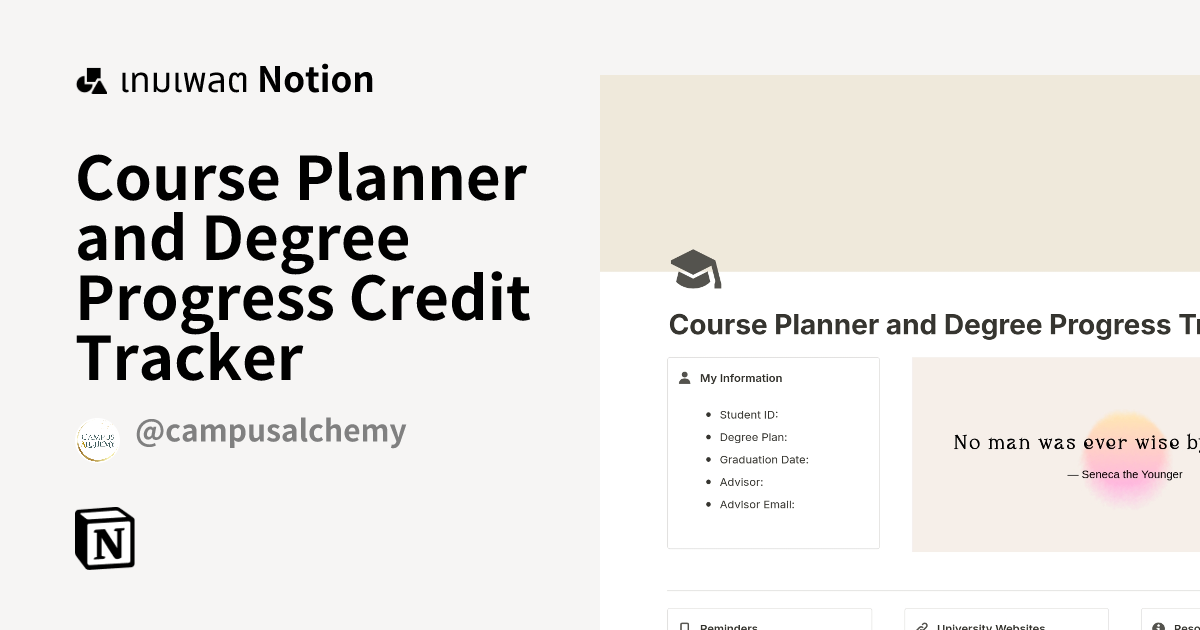This screenshot has height=630, width=1200.
Task: Click the Student ID field
Action: pos(748,414)
